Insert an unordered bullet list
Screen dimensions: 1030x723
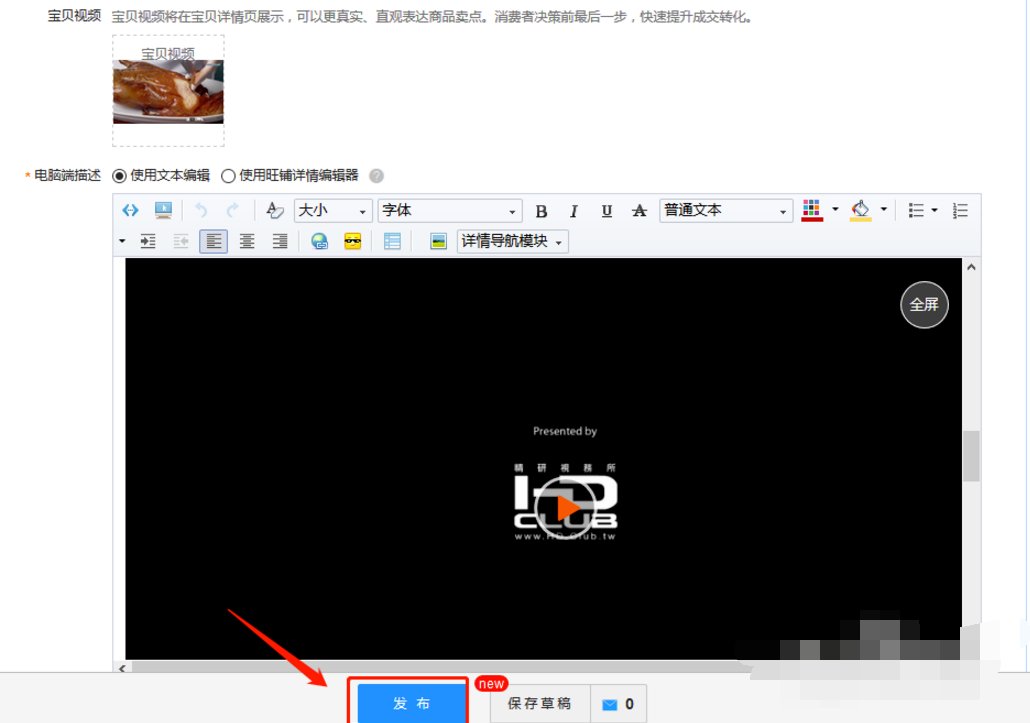pos(916,210)
